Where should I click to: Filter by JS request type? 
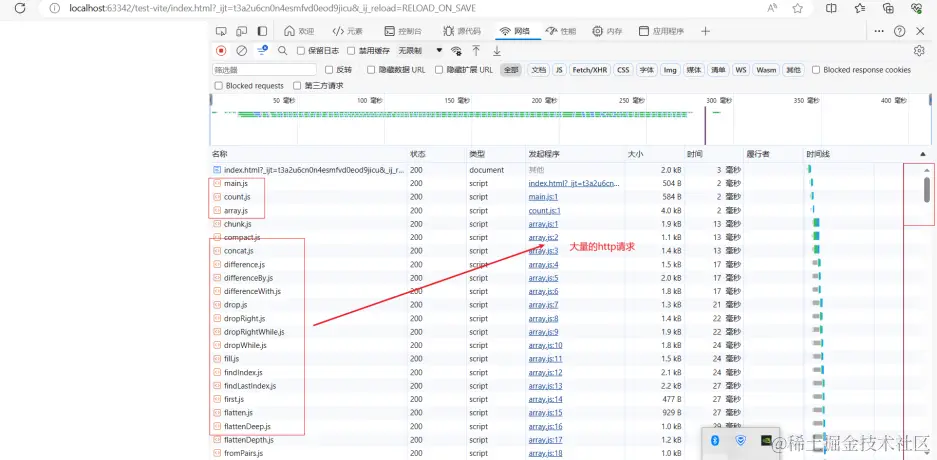[x=559, y=70]
